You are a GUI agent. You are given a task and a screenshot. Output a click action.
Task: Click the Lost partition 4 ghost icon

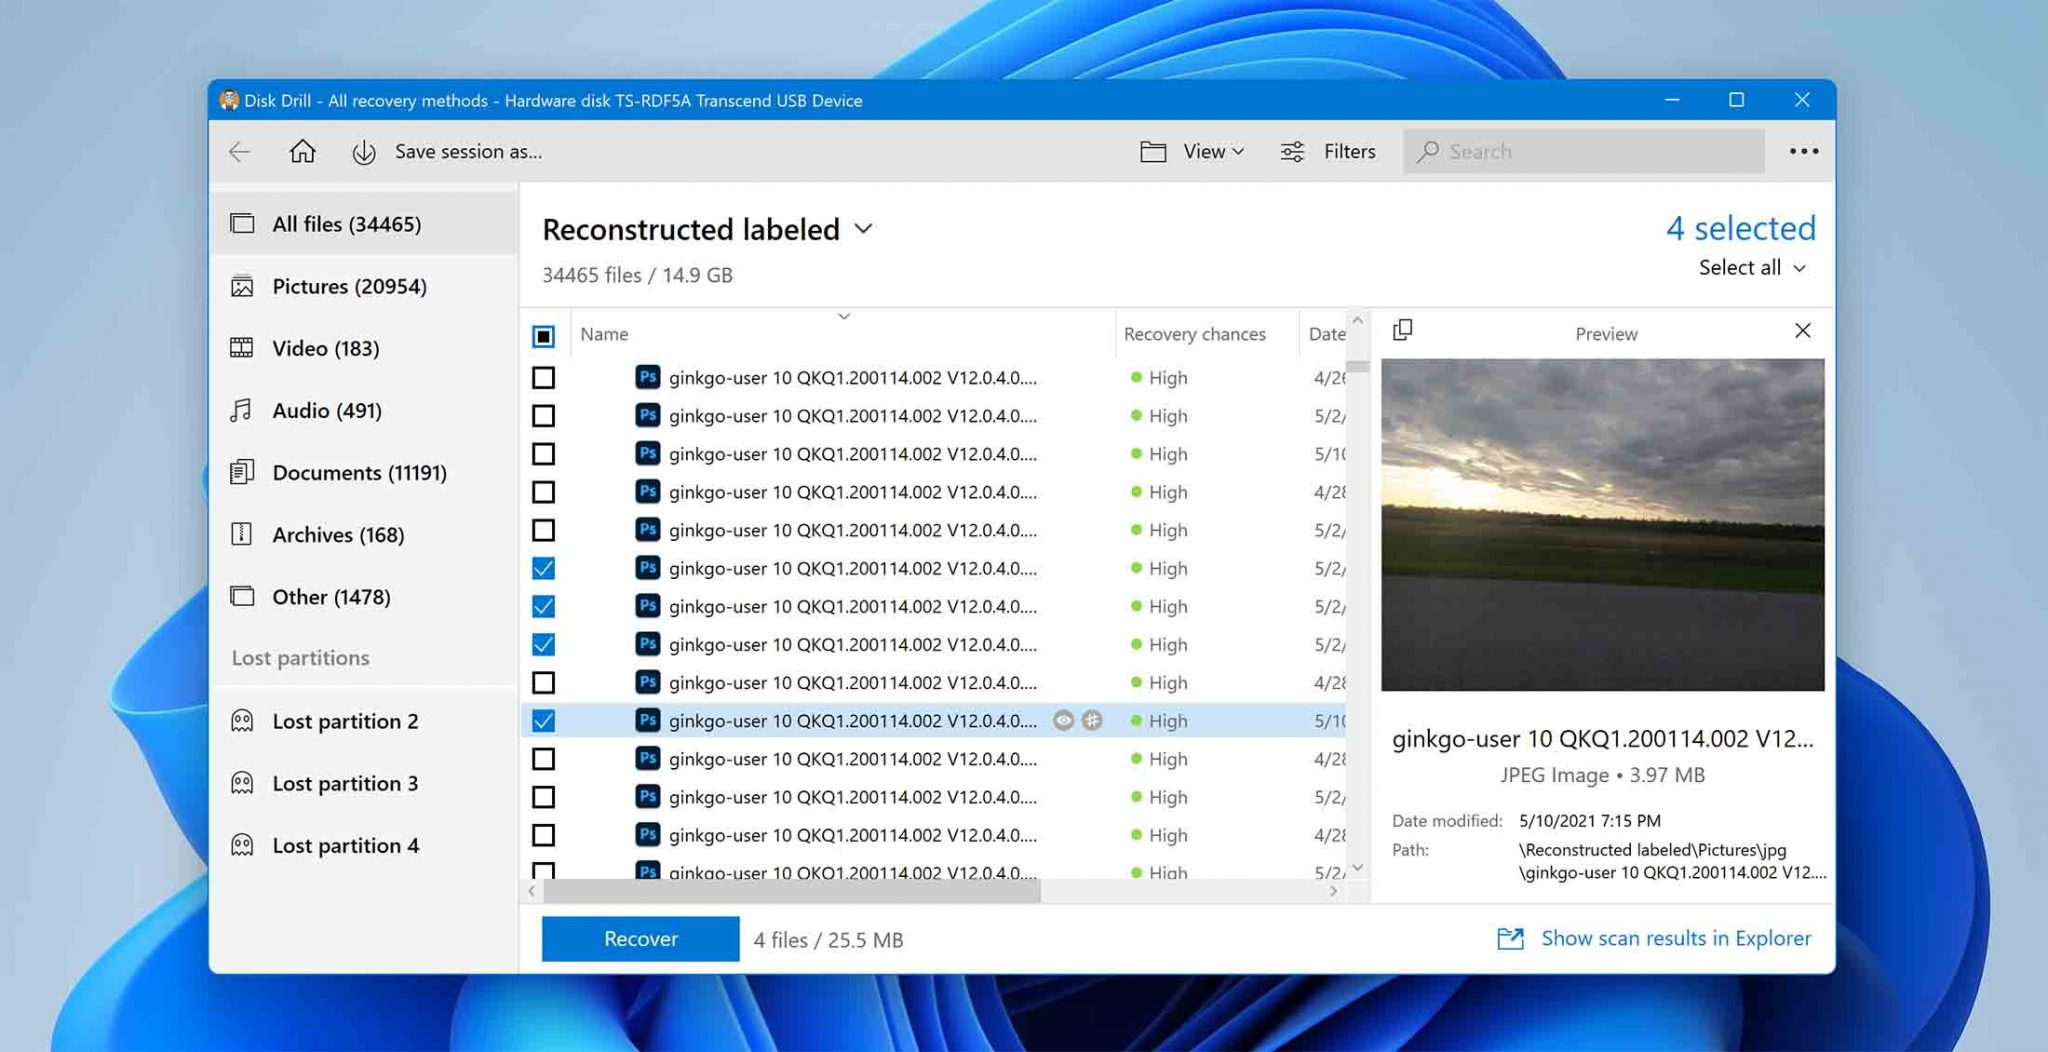(x=242, y=845)
